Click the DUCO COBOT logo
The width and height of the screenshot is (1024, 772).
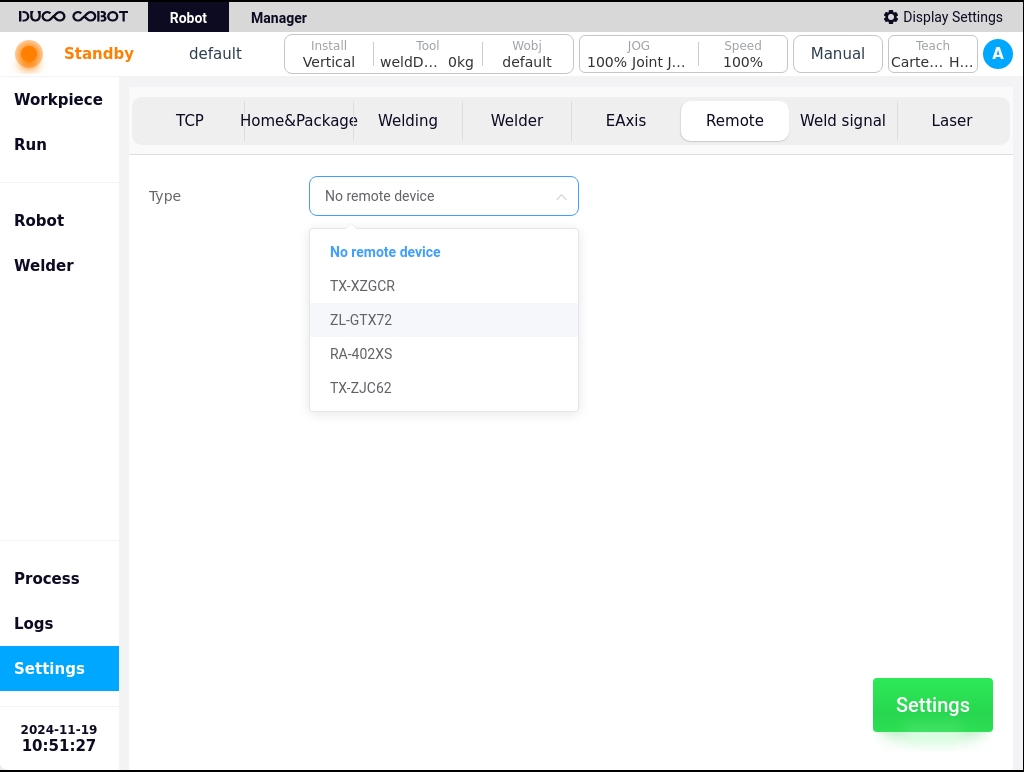73,16
